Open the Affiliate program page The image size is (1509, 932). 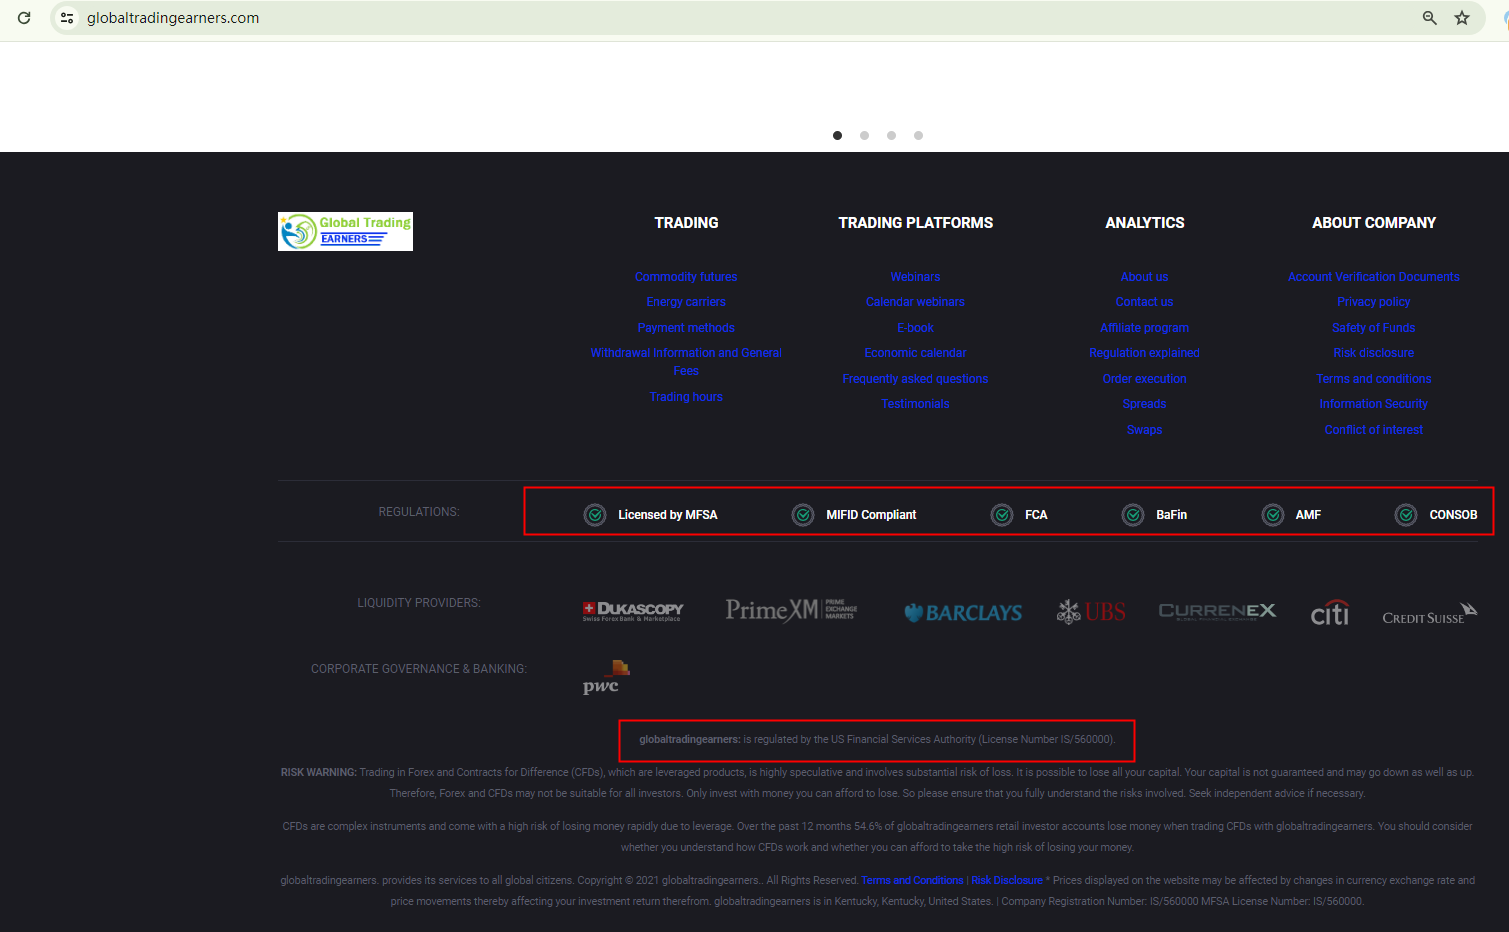1144,328
